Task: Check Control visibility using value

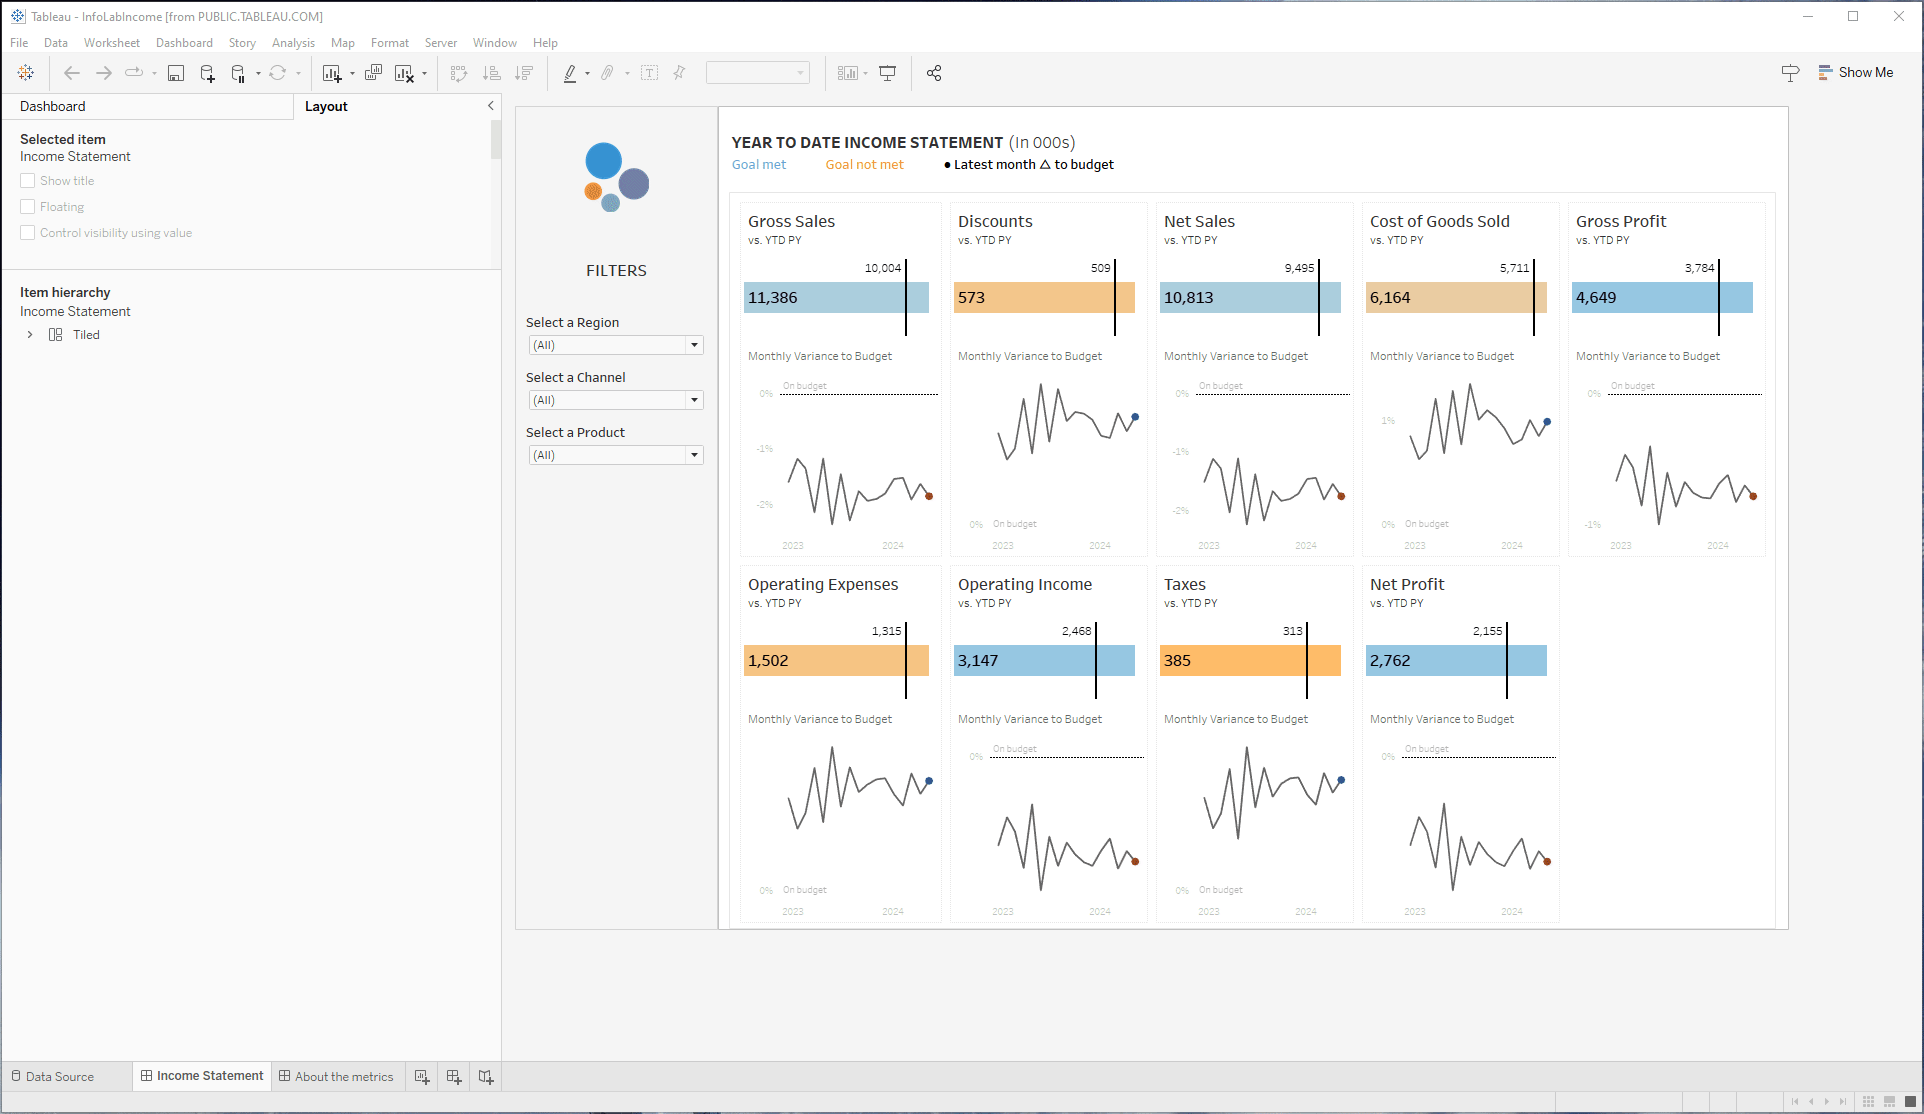Action: (28, 233)
